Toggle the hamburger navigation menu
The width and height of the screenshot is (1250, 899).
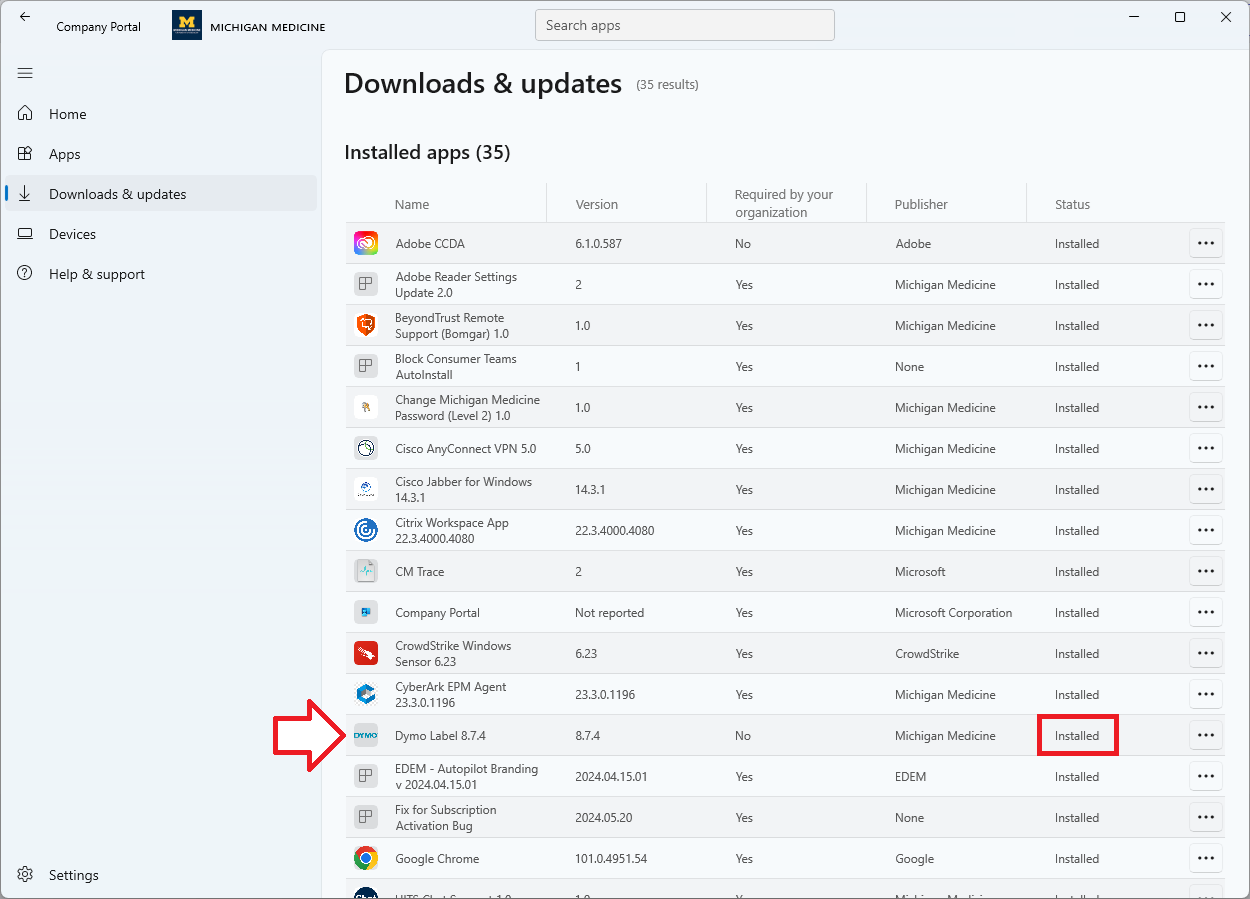(25, 73)
